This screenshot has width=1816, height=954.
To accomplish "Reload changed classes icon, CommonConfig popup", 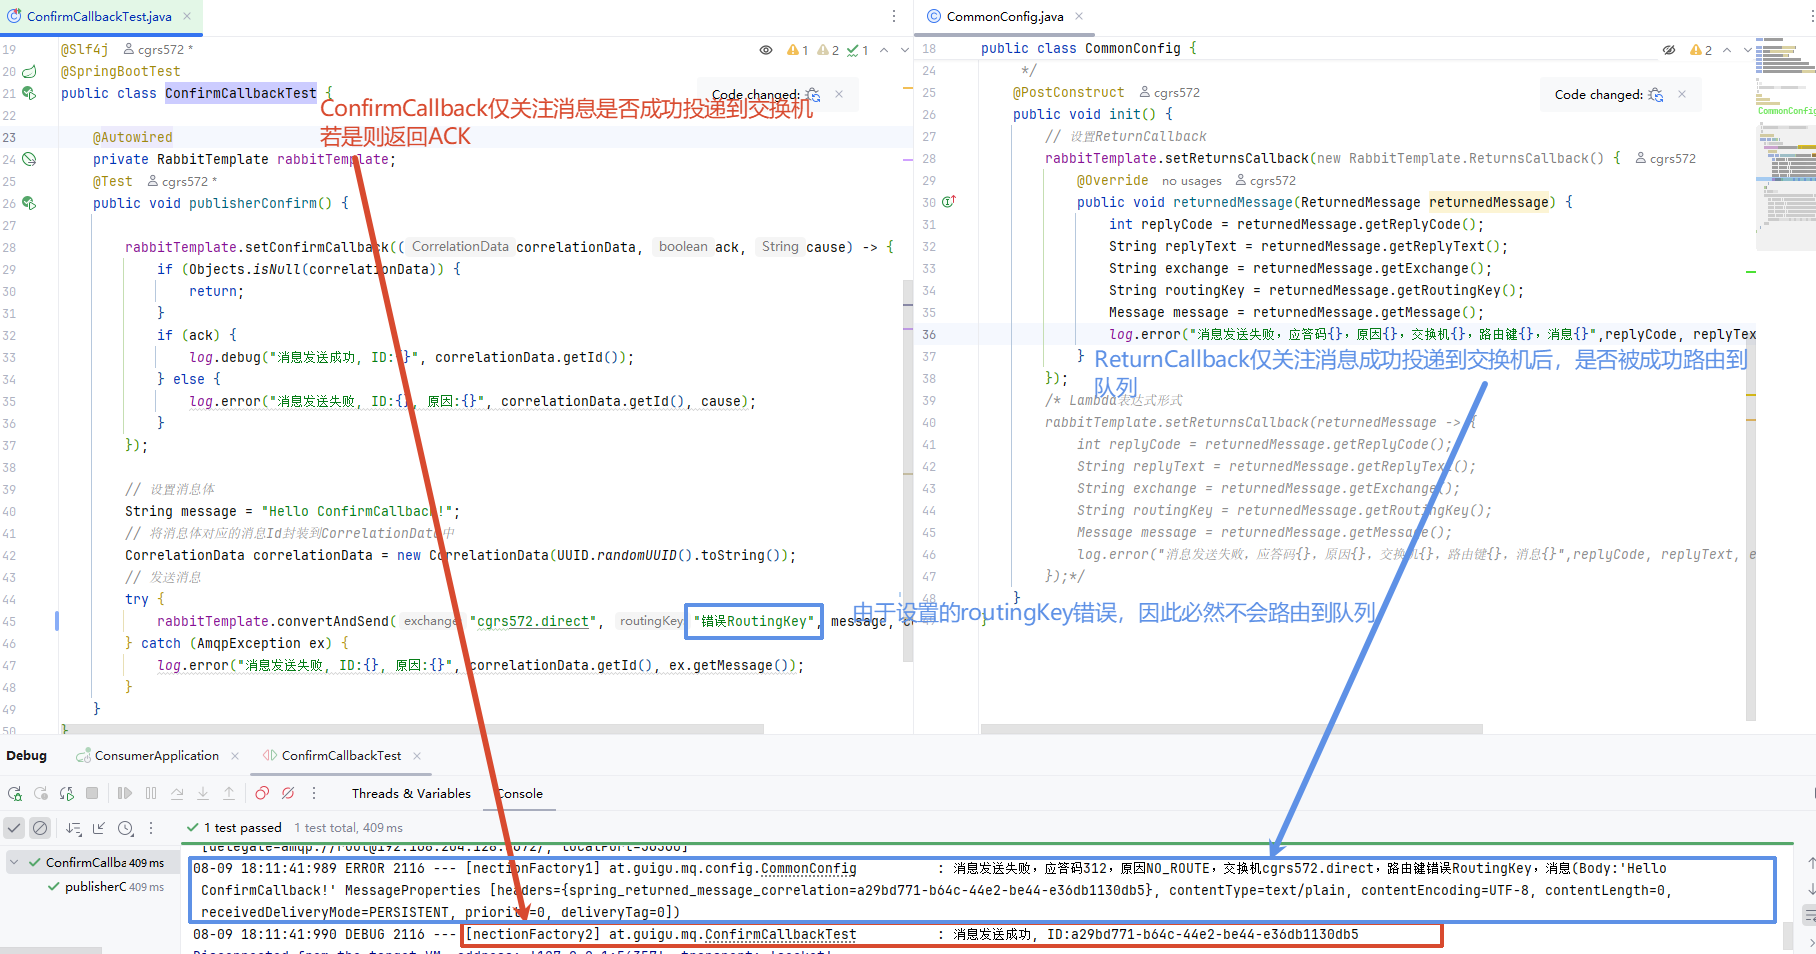I will coord(1656,94).
